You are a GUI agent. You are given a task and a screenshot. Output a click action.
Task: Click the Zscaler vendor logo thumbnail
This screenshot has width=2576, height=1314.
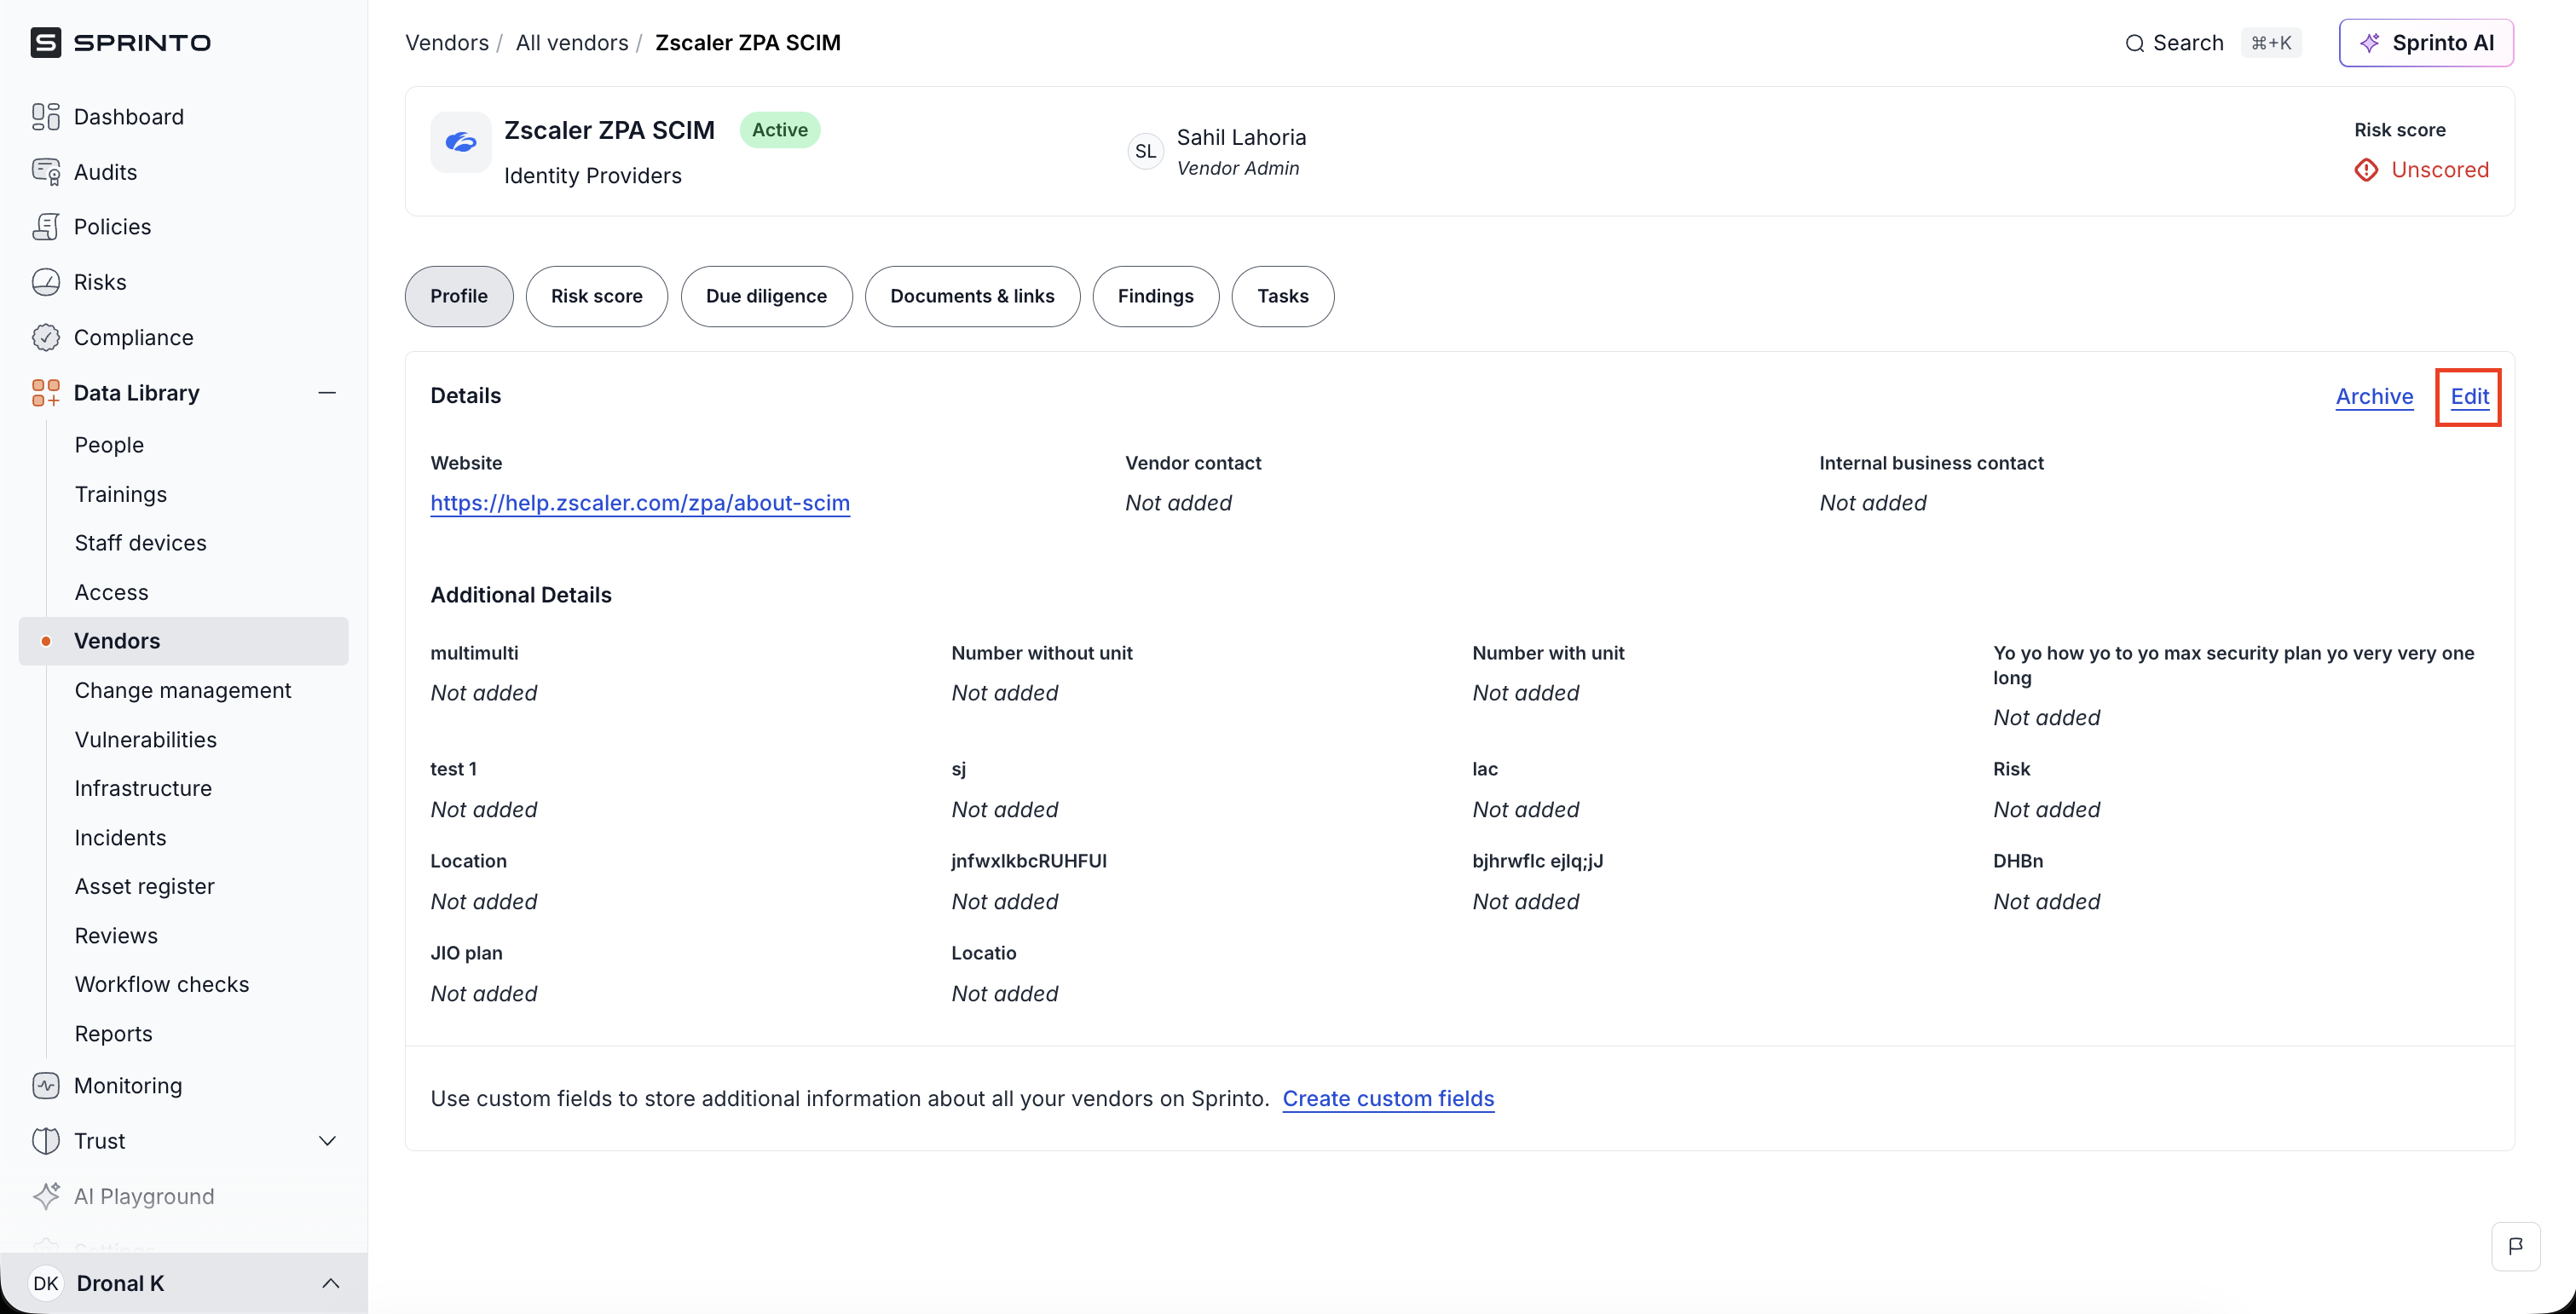click(x=460, y=142)
